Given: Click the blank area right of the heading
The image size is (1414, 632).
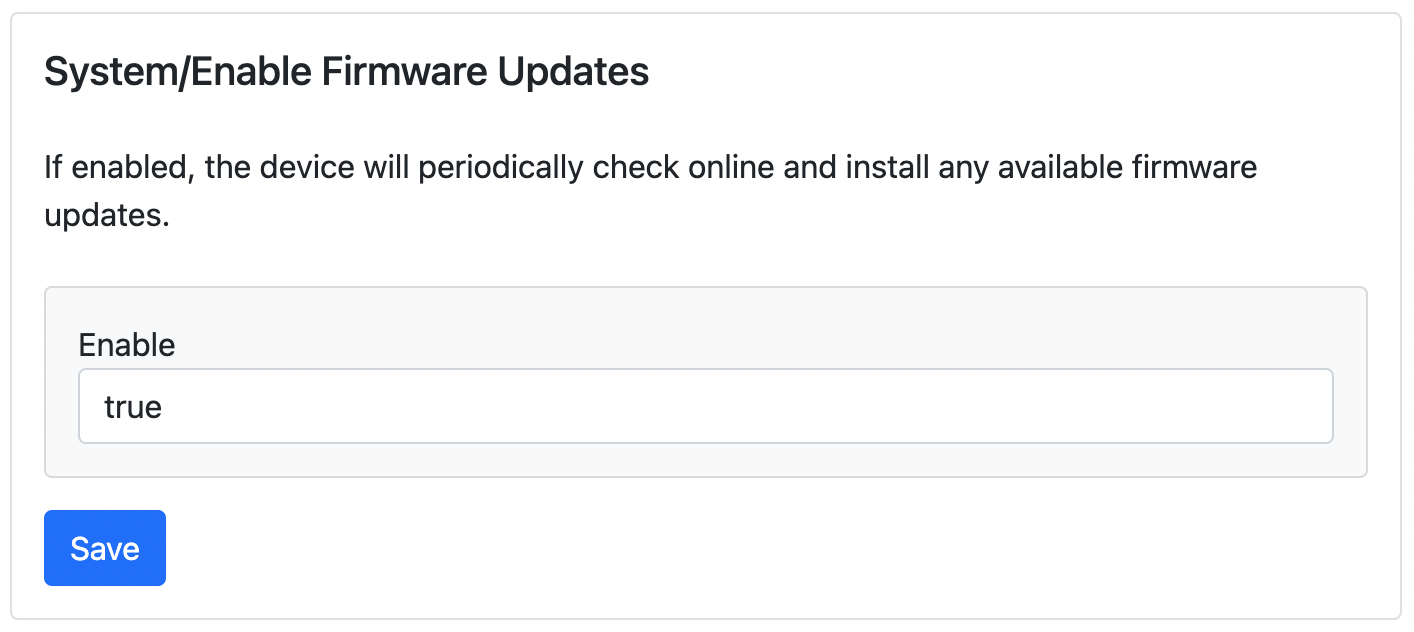Looking at the screenshot, I should 1000,73.
